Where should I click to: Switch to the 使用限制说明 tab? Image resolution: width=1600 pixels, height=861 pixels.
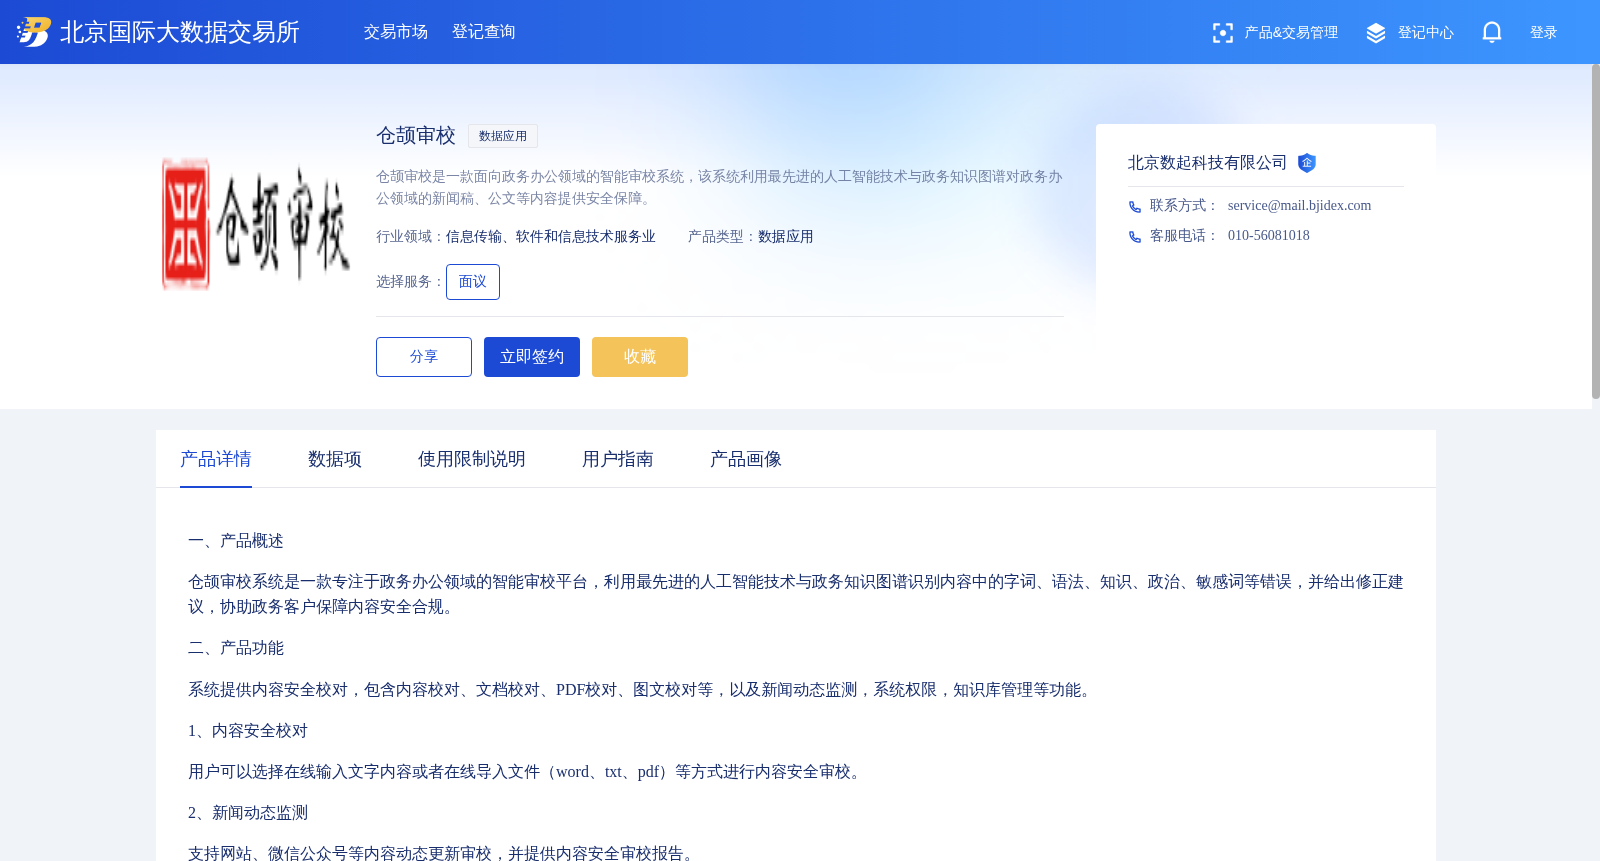pyautogui.click(x=472, y=459)
